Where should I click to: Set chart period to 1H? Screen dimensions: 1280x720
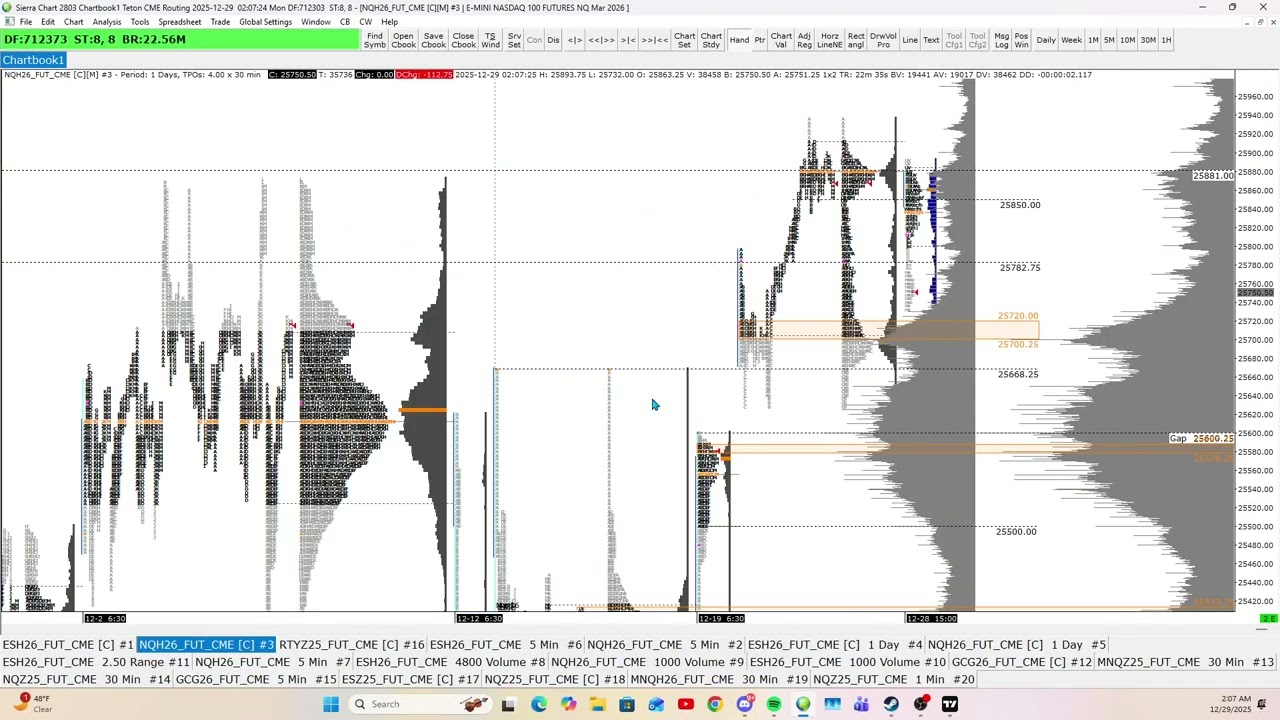1166,40
